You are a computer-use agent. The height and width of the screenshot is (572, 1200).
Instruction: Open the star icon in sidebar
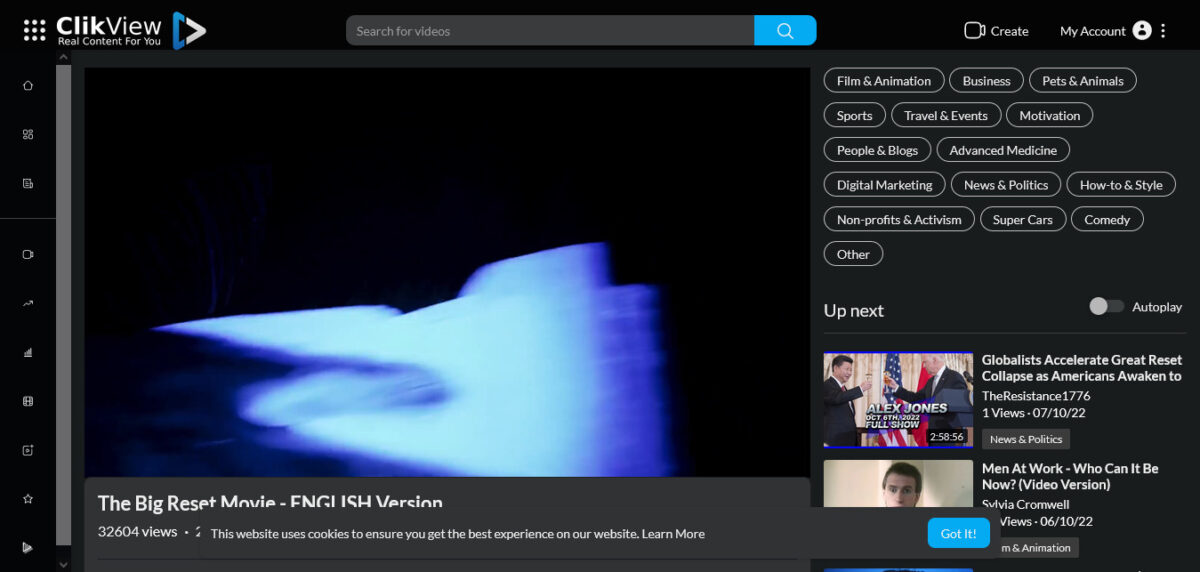(x=28, y=498)
